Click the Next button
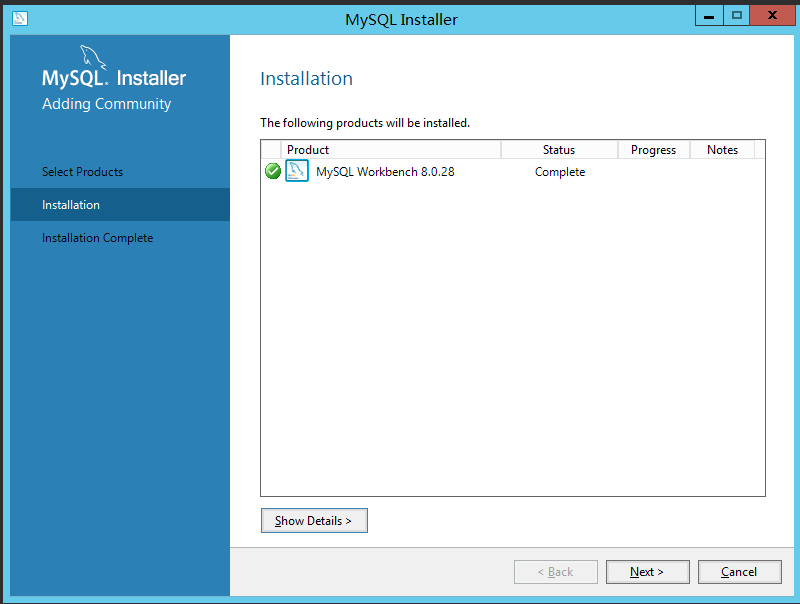 (647, 572)
